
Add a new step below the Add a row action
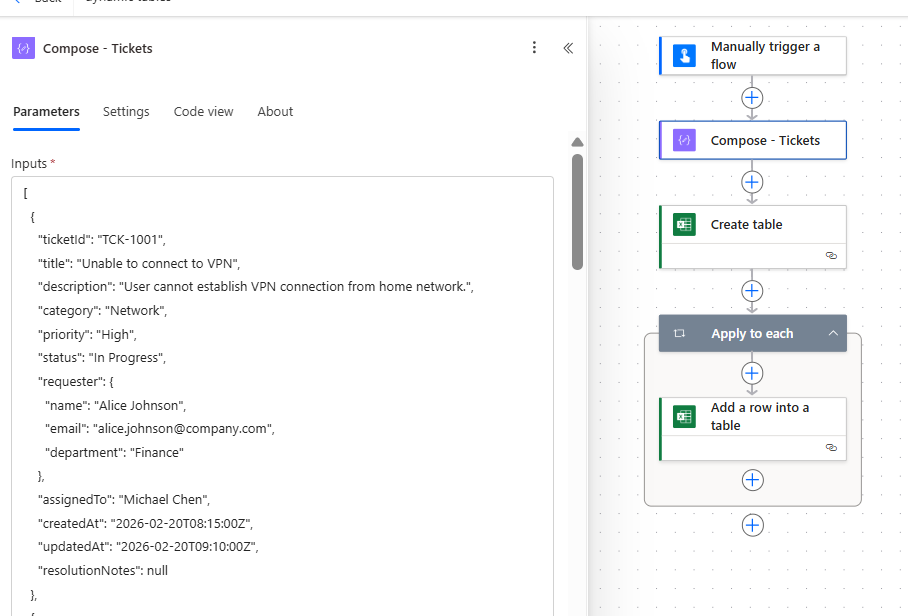pyautogui.click(x=752, y=480)
